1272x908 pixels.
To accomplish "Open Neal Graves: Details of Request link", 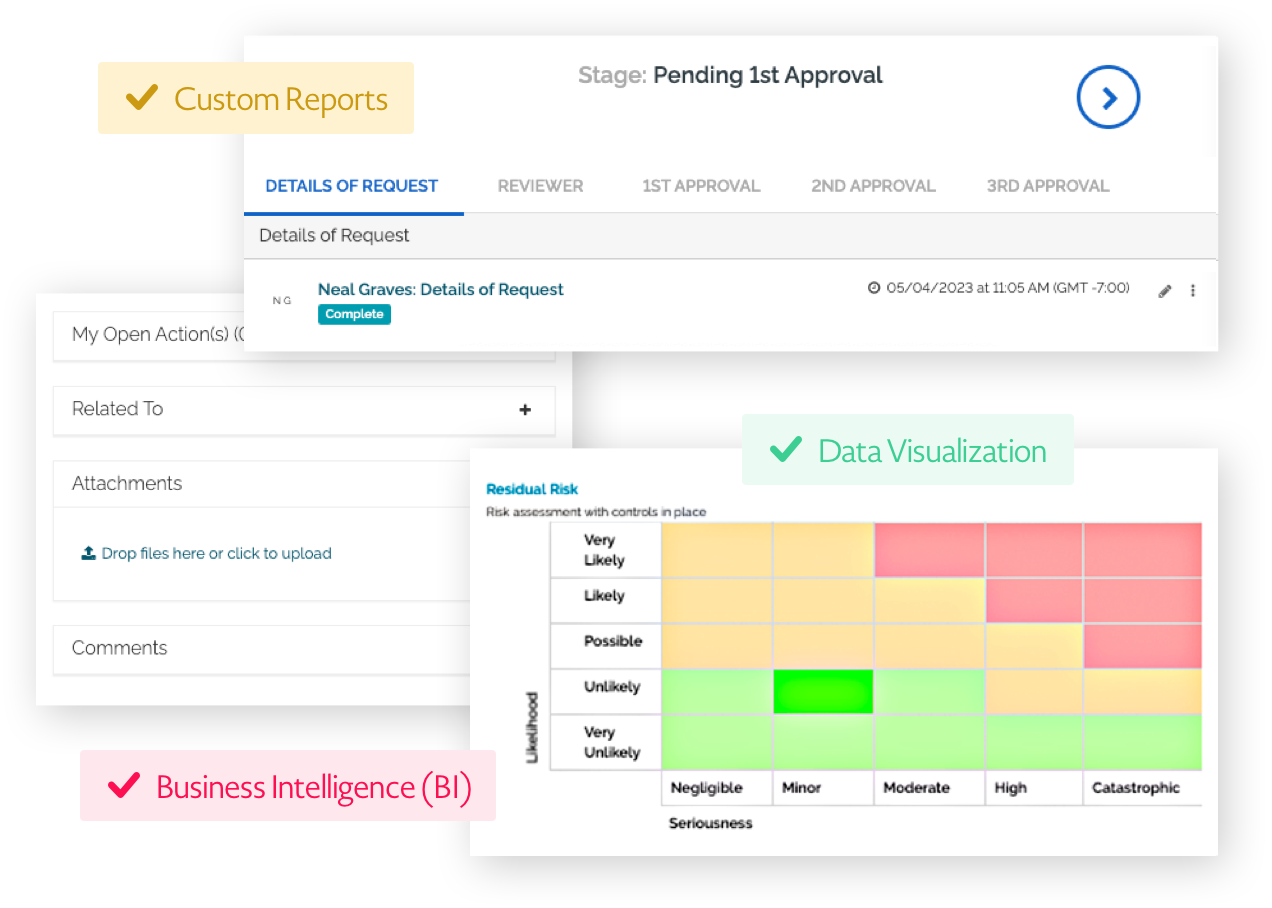I will (x=440, y=289).
